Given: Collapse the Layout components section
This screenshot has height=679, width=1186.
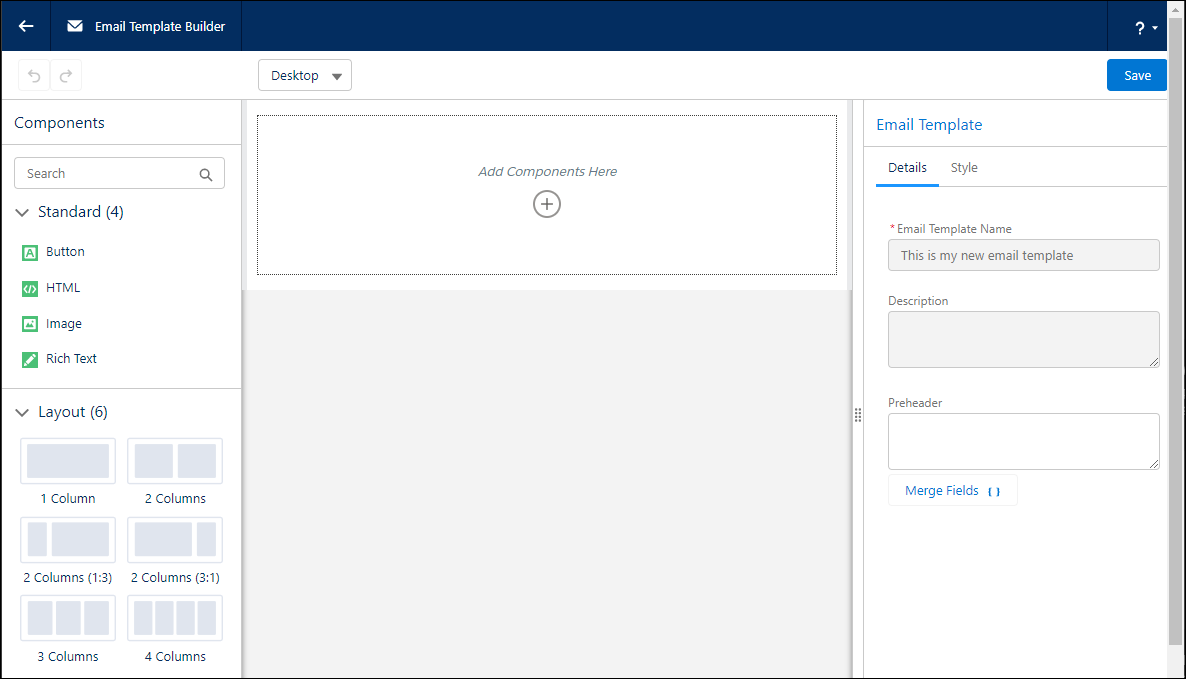Looking at the screenshot, I should [x=22, y=411].
